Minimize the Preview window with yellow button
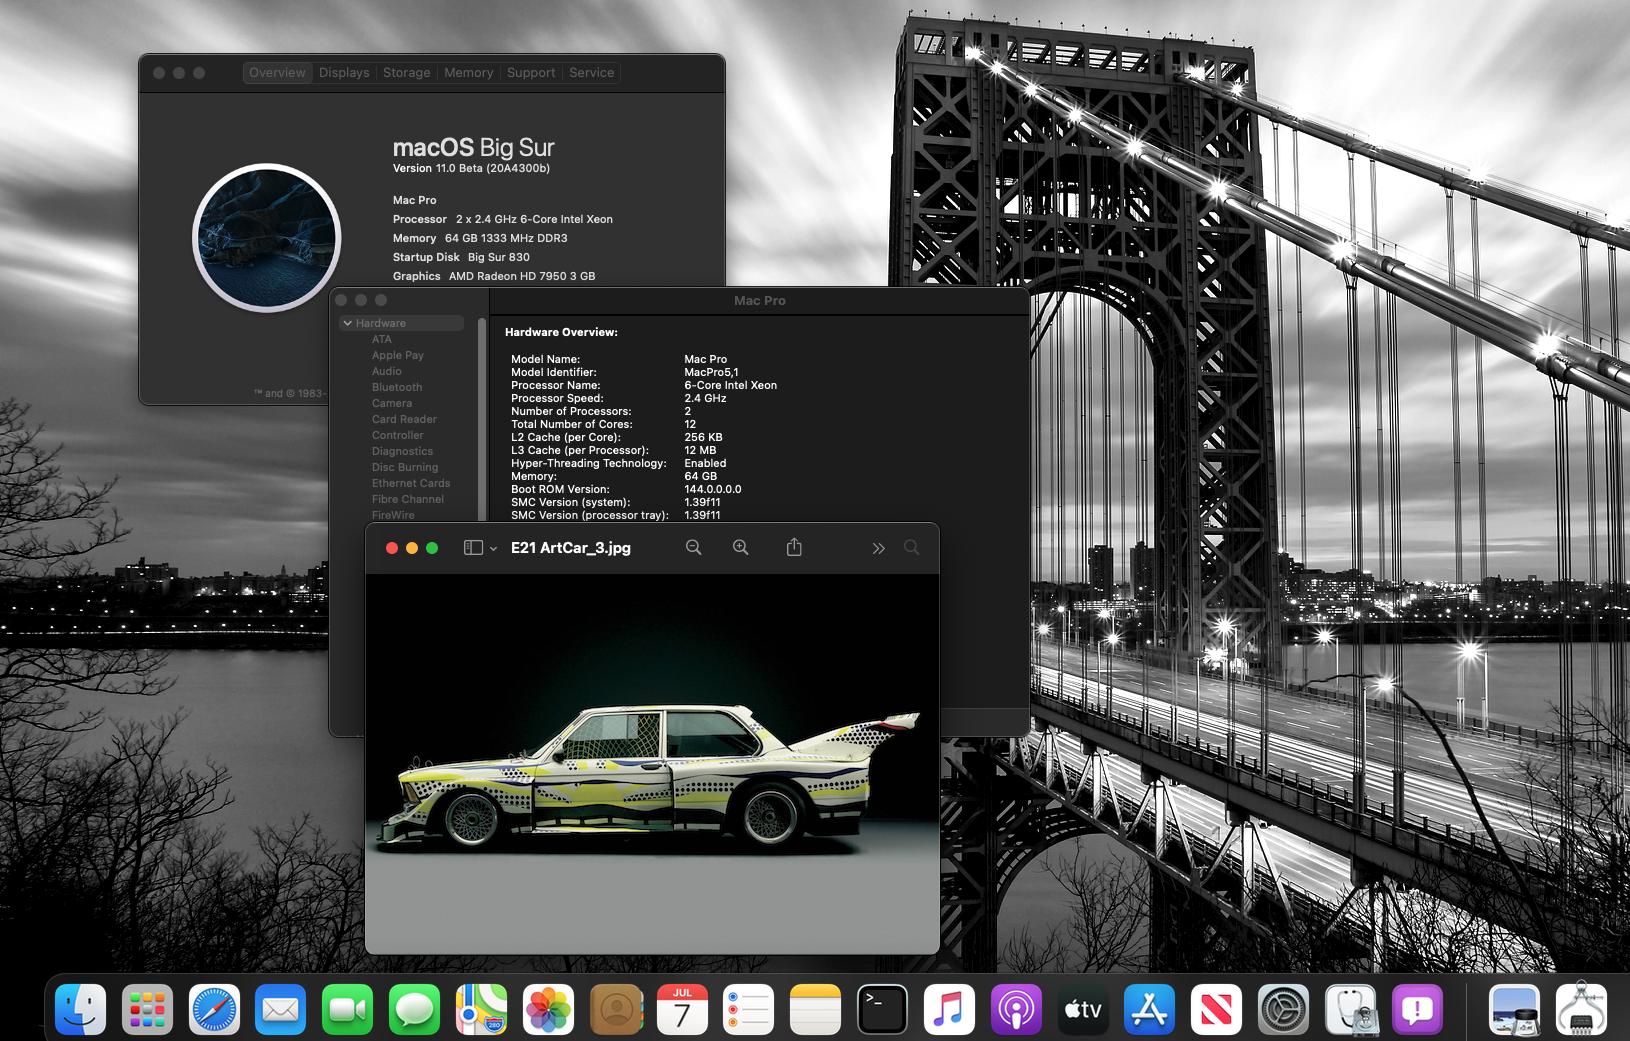This screenshot has width=1630, height=1041. pyautogui.click(x=412, y=548)
